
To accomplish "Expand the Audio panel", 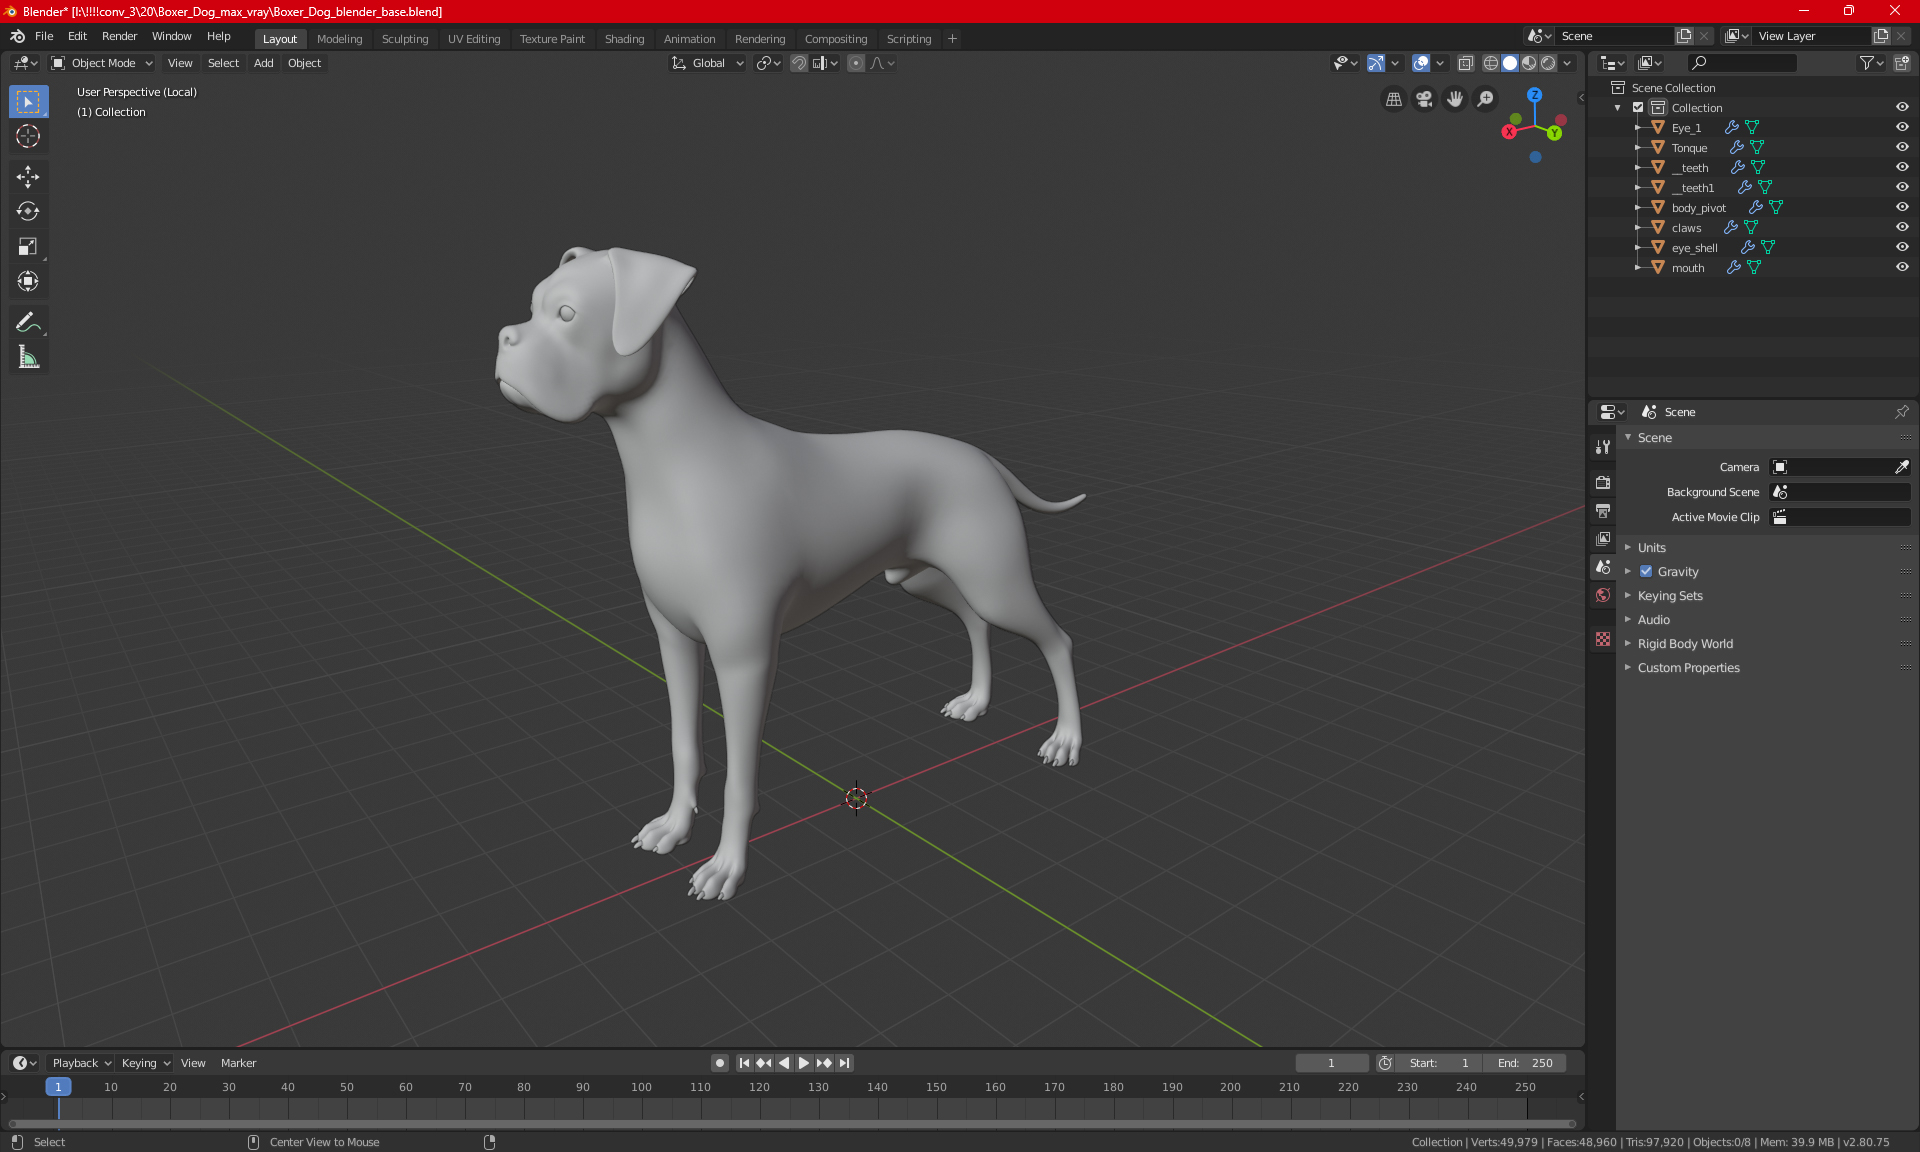I will point(1653,620).
